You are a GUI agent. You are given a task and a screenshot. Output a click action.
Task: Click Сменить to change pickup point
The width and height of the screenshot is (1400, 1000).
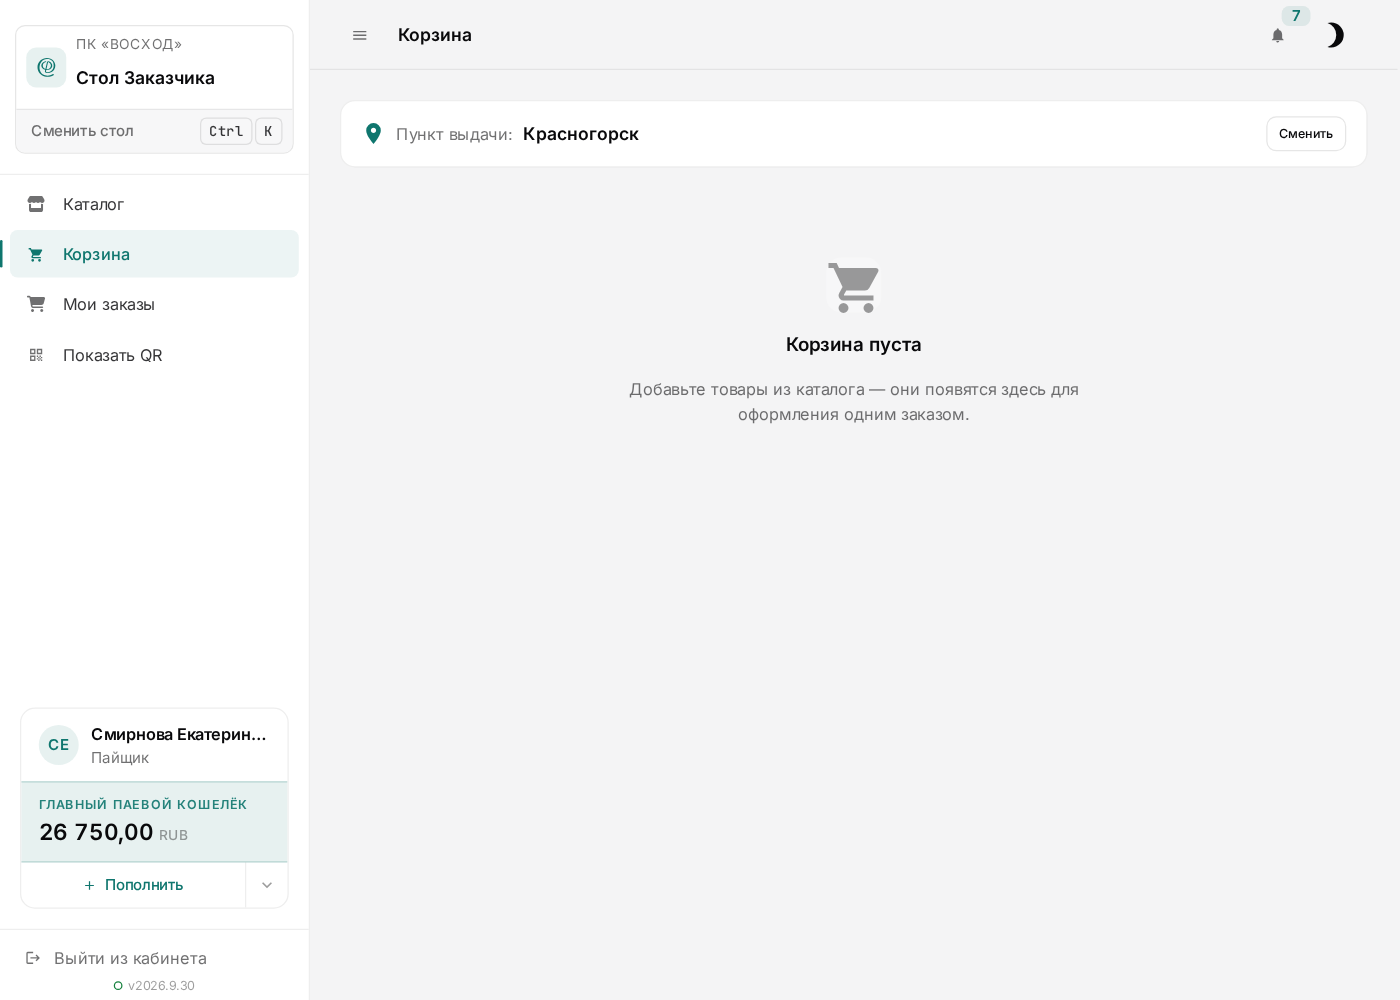(1306, 134)
